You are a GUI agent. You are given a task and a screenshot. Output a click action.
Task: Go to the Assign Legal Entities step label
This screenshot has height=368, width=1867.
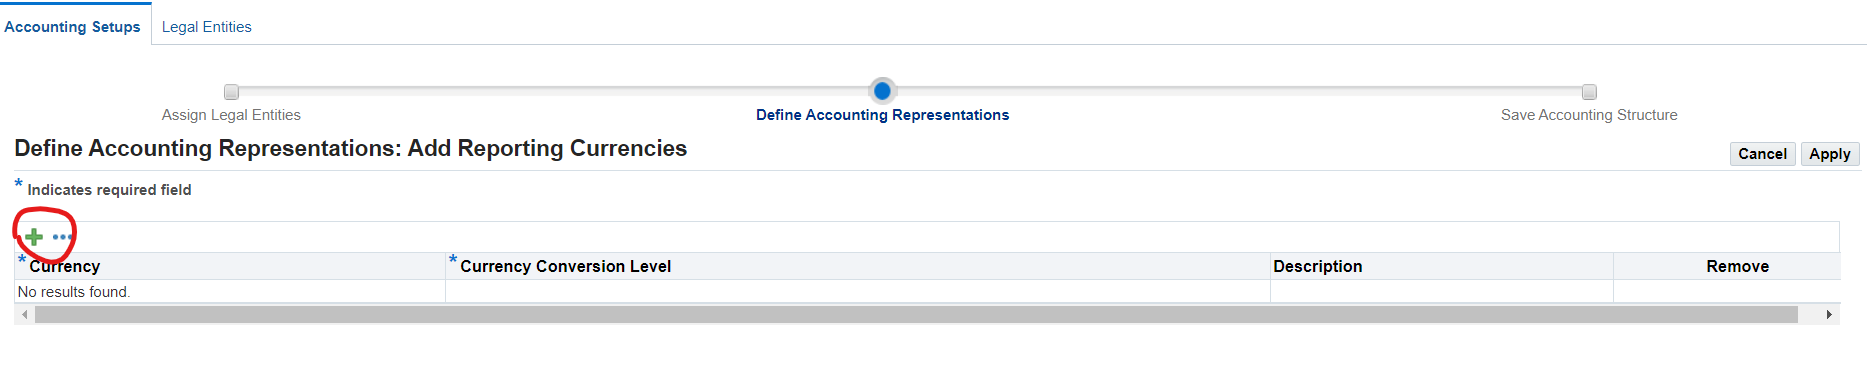click(231, 115)
